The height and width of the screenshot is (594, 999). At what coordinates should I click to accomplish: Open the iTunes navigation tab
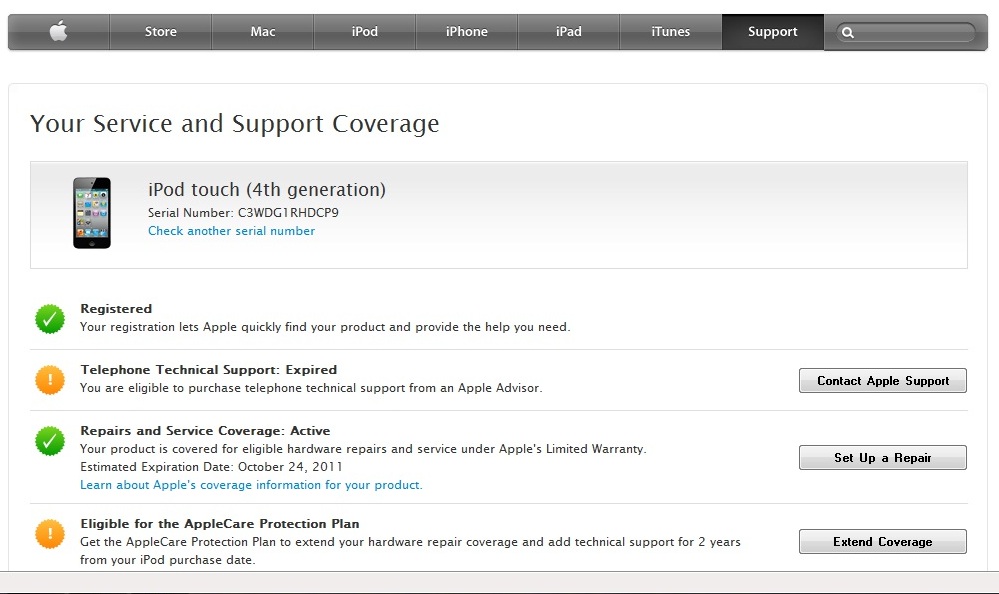pos(670,32)
